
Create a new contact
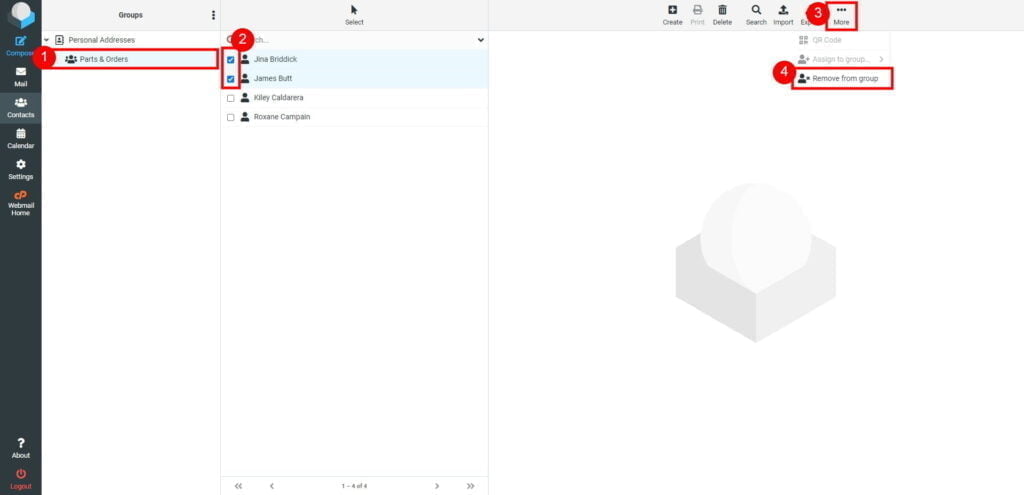[672, 15]
